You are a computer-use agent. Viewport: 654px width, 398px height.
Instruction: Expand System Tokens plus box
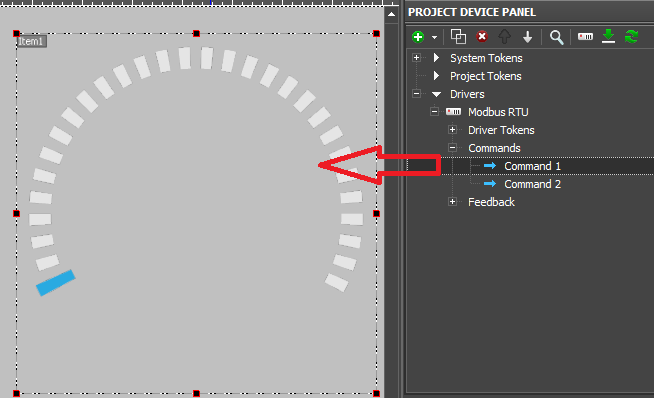[416, 58]
